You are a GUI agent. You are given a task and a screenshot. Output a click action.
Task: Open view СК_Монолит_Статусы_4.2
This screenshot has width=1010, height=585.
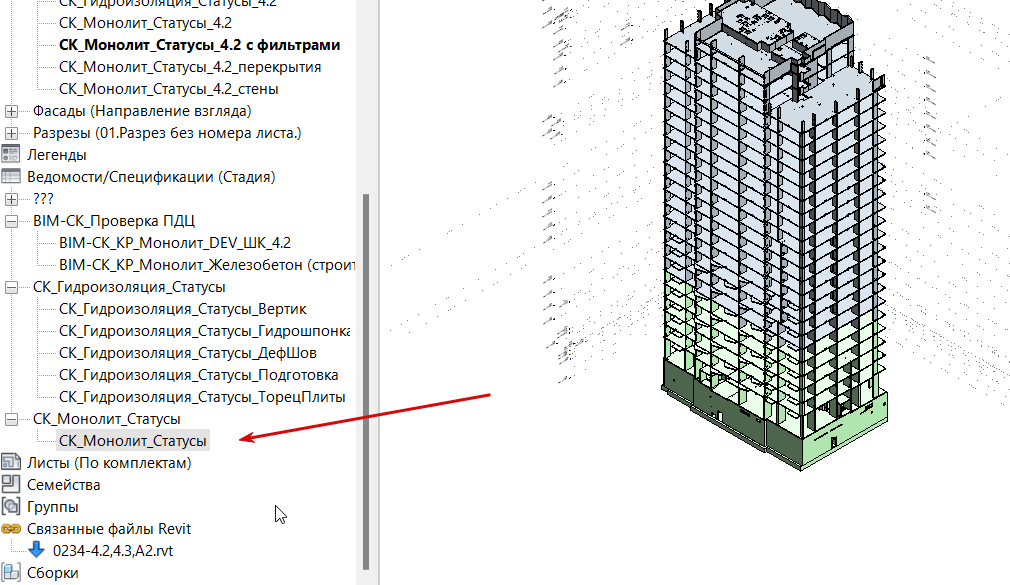coord(145,23)
